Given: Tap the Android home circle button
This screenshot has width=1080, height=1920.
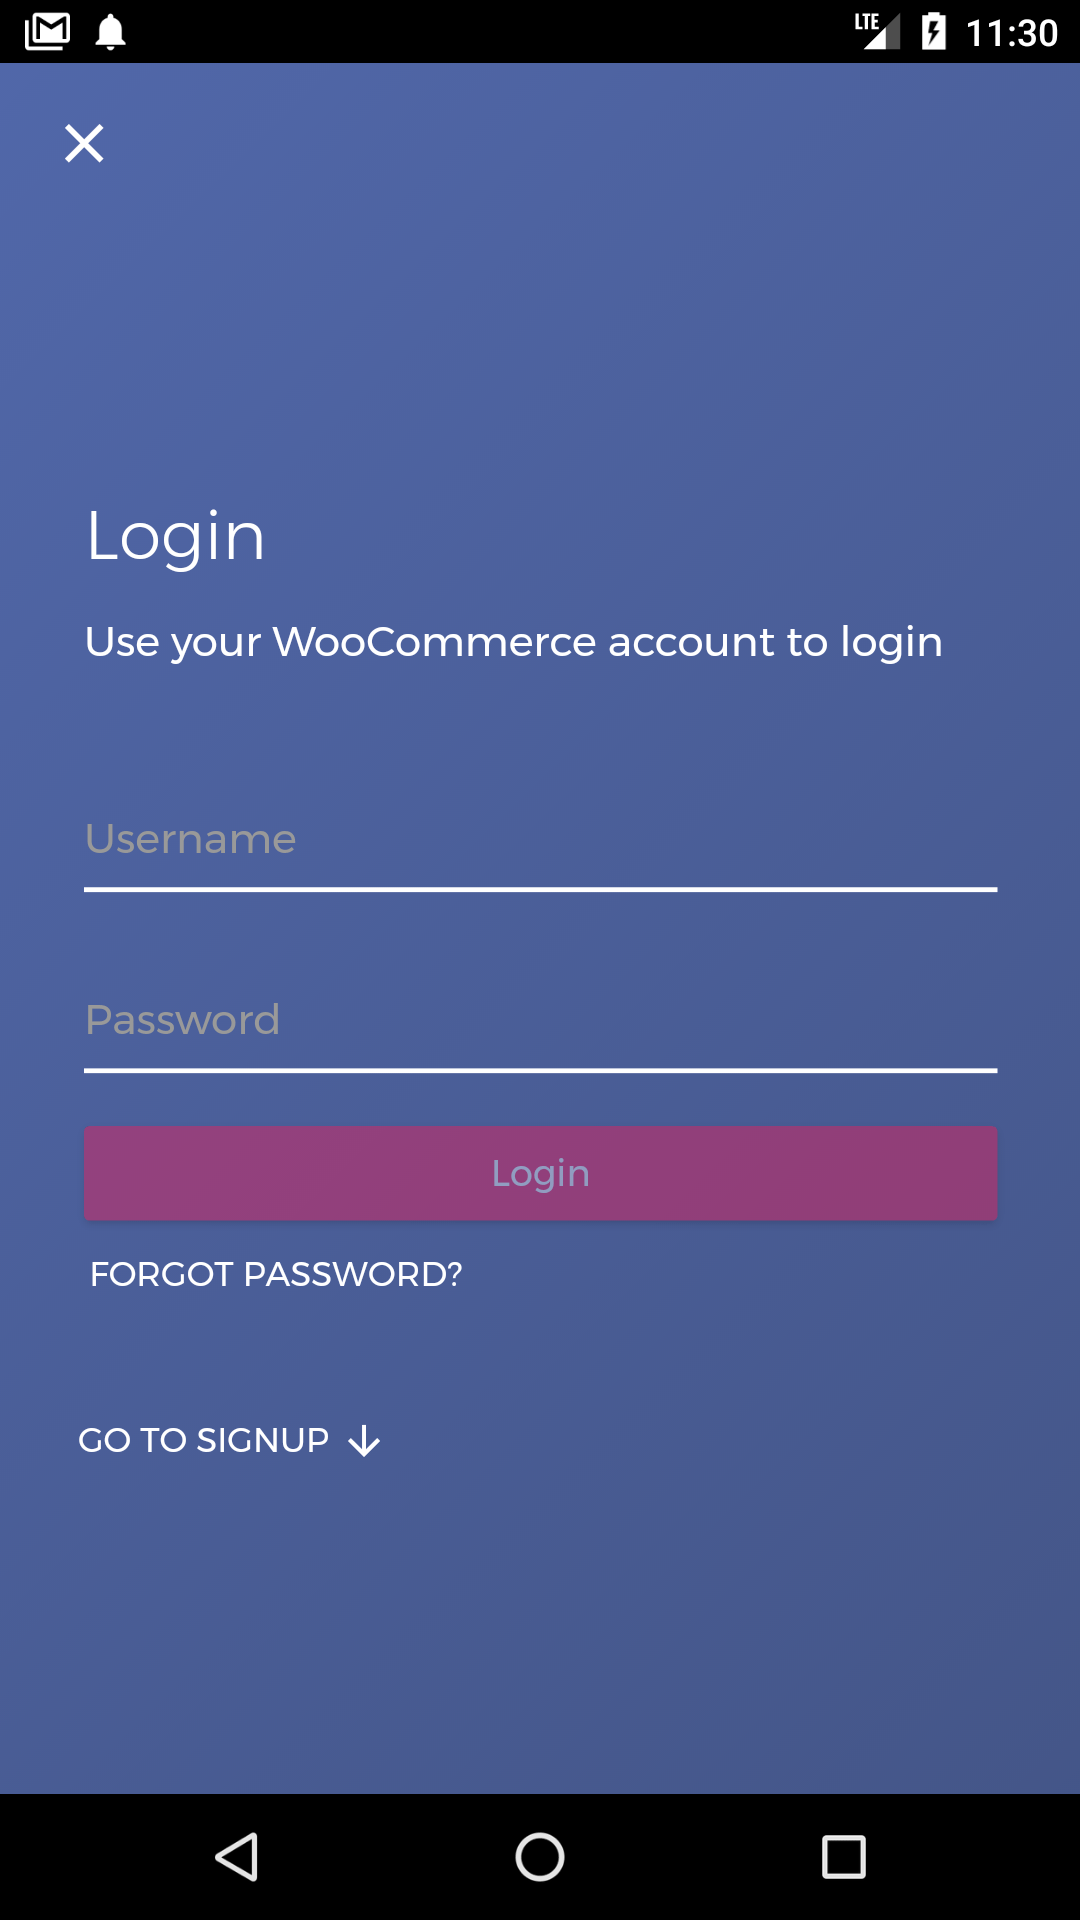Looking at the screenshot, I should [540, 1857].
